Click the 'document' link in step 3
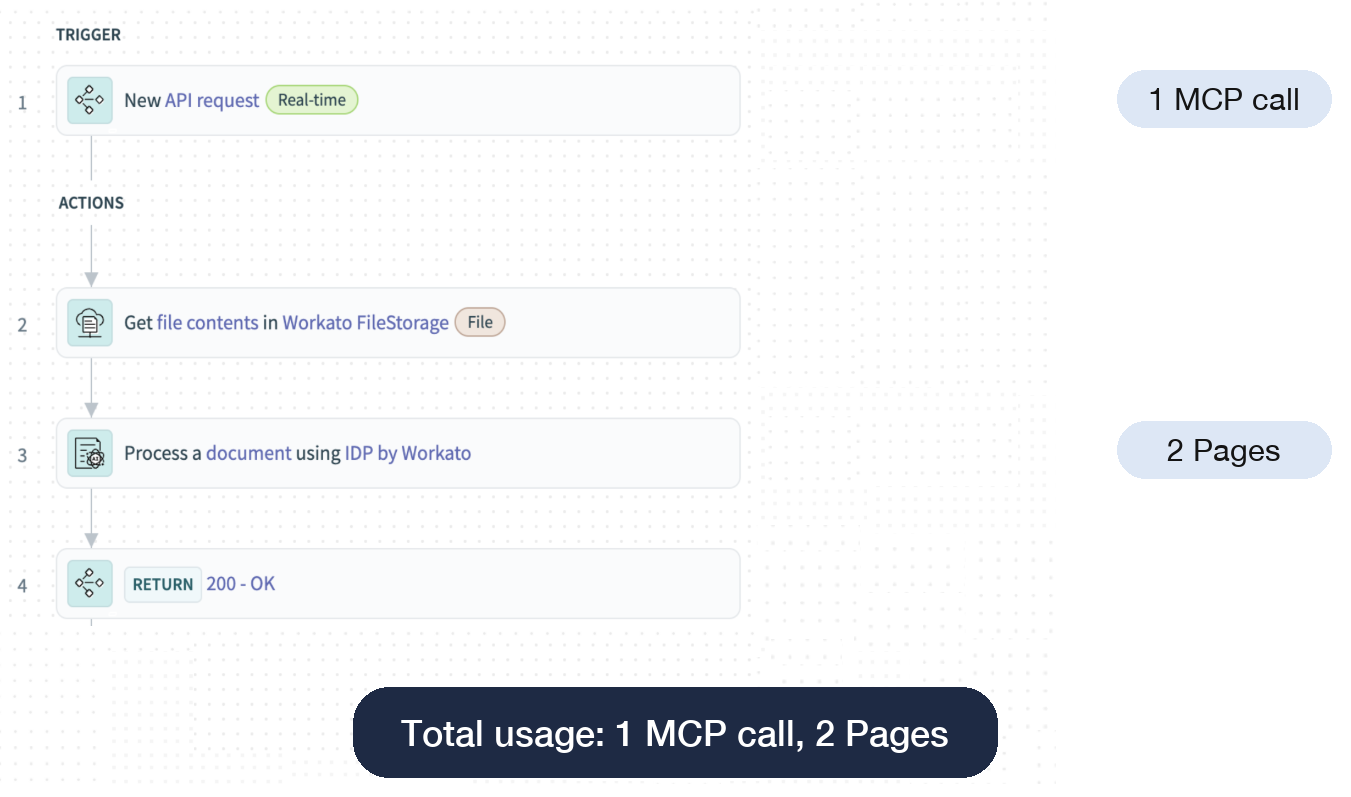 (249, 453)
